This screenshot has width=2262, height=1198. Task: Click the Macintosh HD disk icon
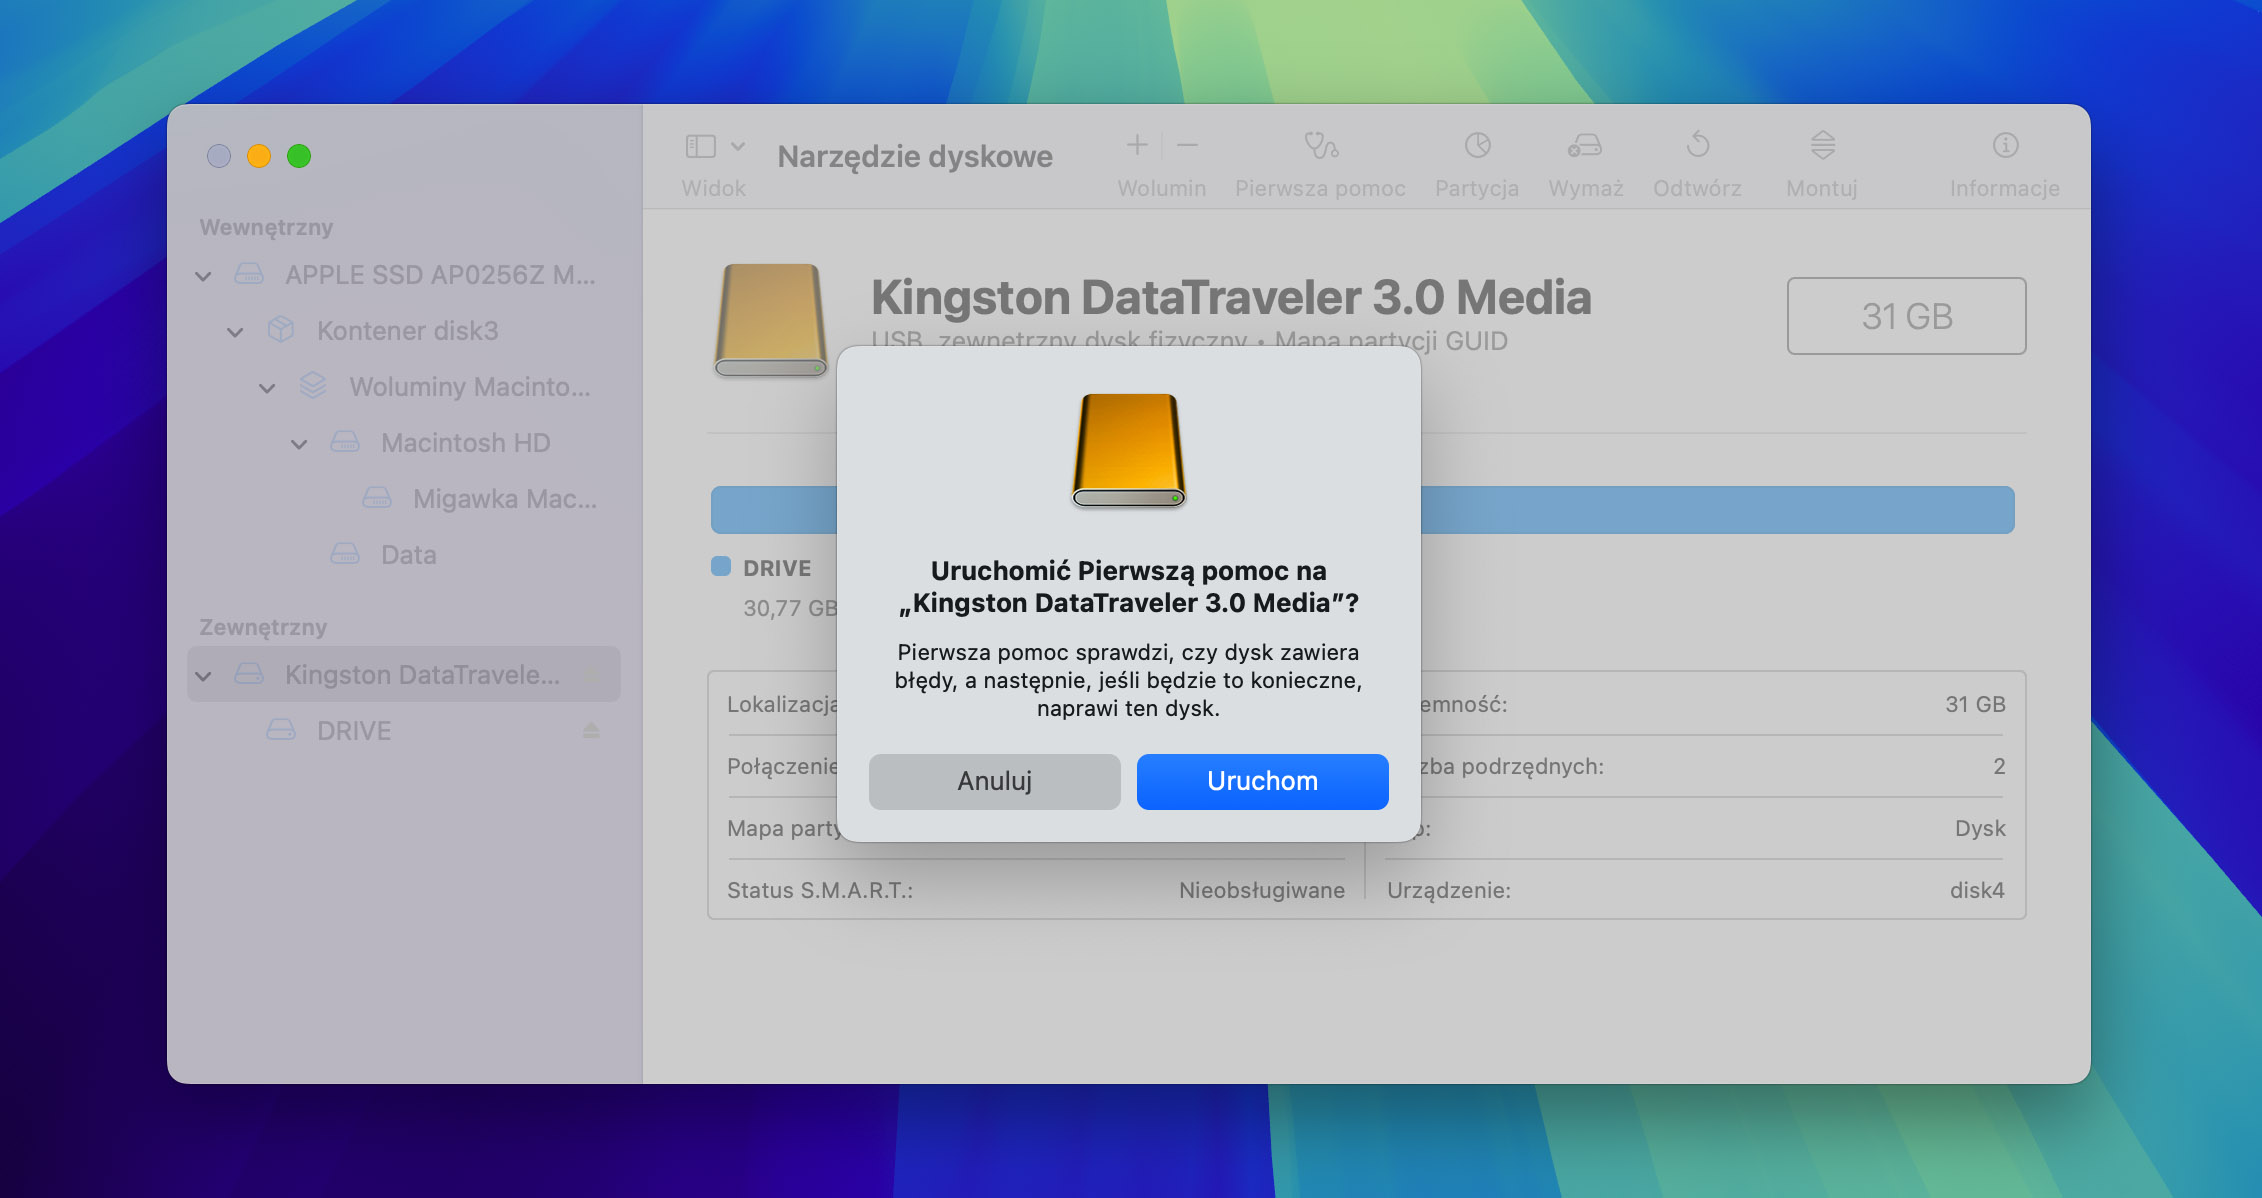pyautogui.click(x=345, y=442)
